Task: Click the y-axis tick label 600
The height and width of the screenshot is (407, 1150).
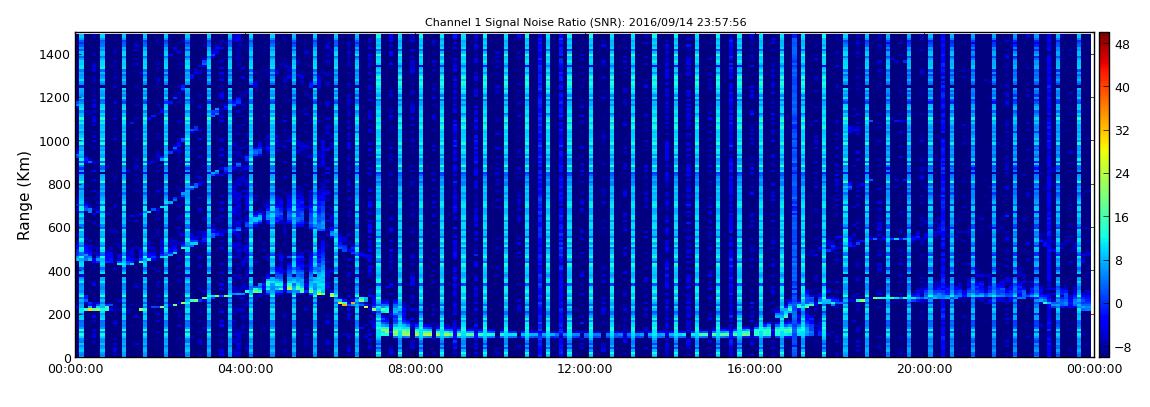Action: click(59, 227)
